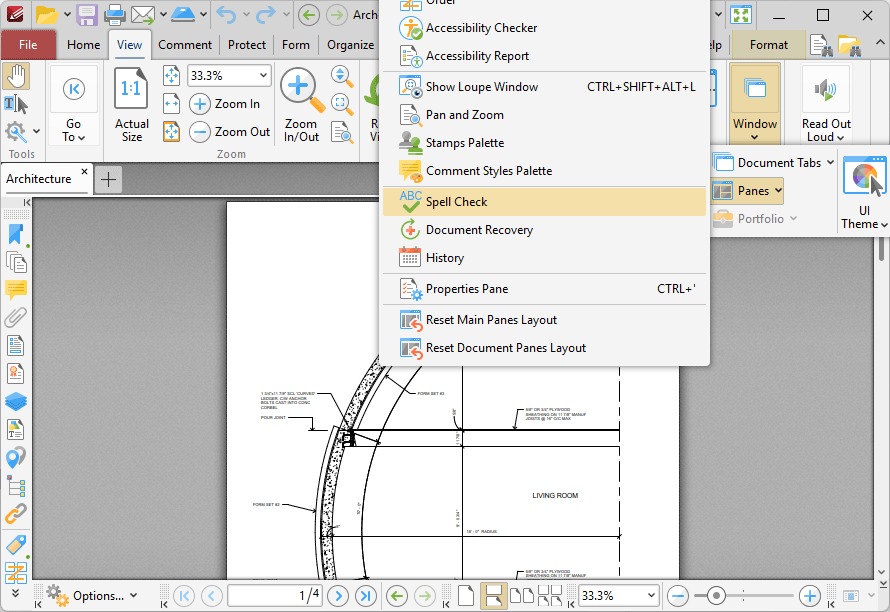The height and width of the screenshot is (612, 890).
Task: Go to next page arrow
Action: tap(338, 596)
